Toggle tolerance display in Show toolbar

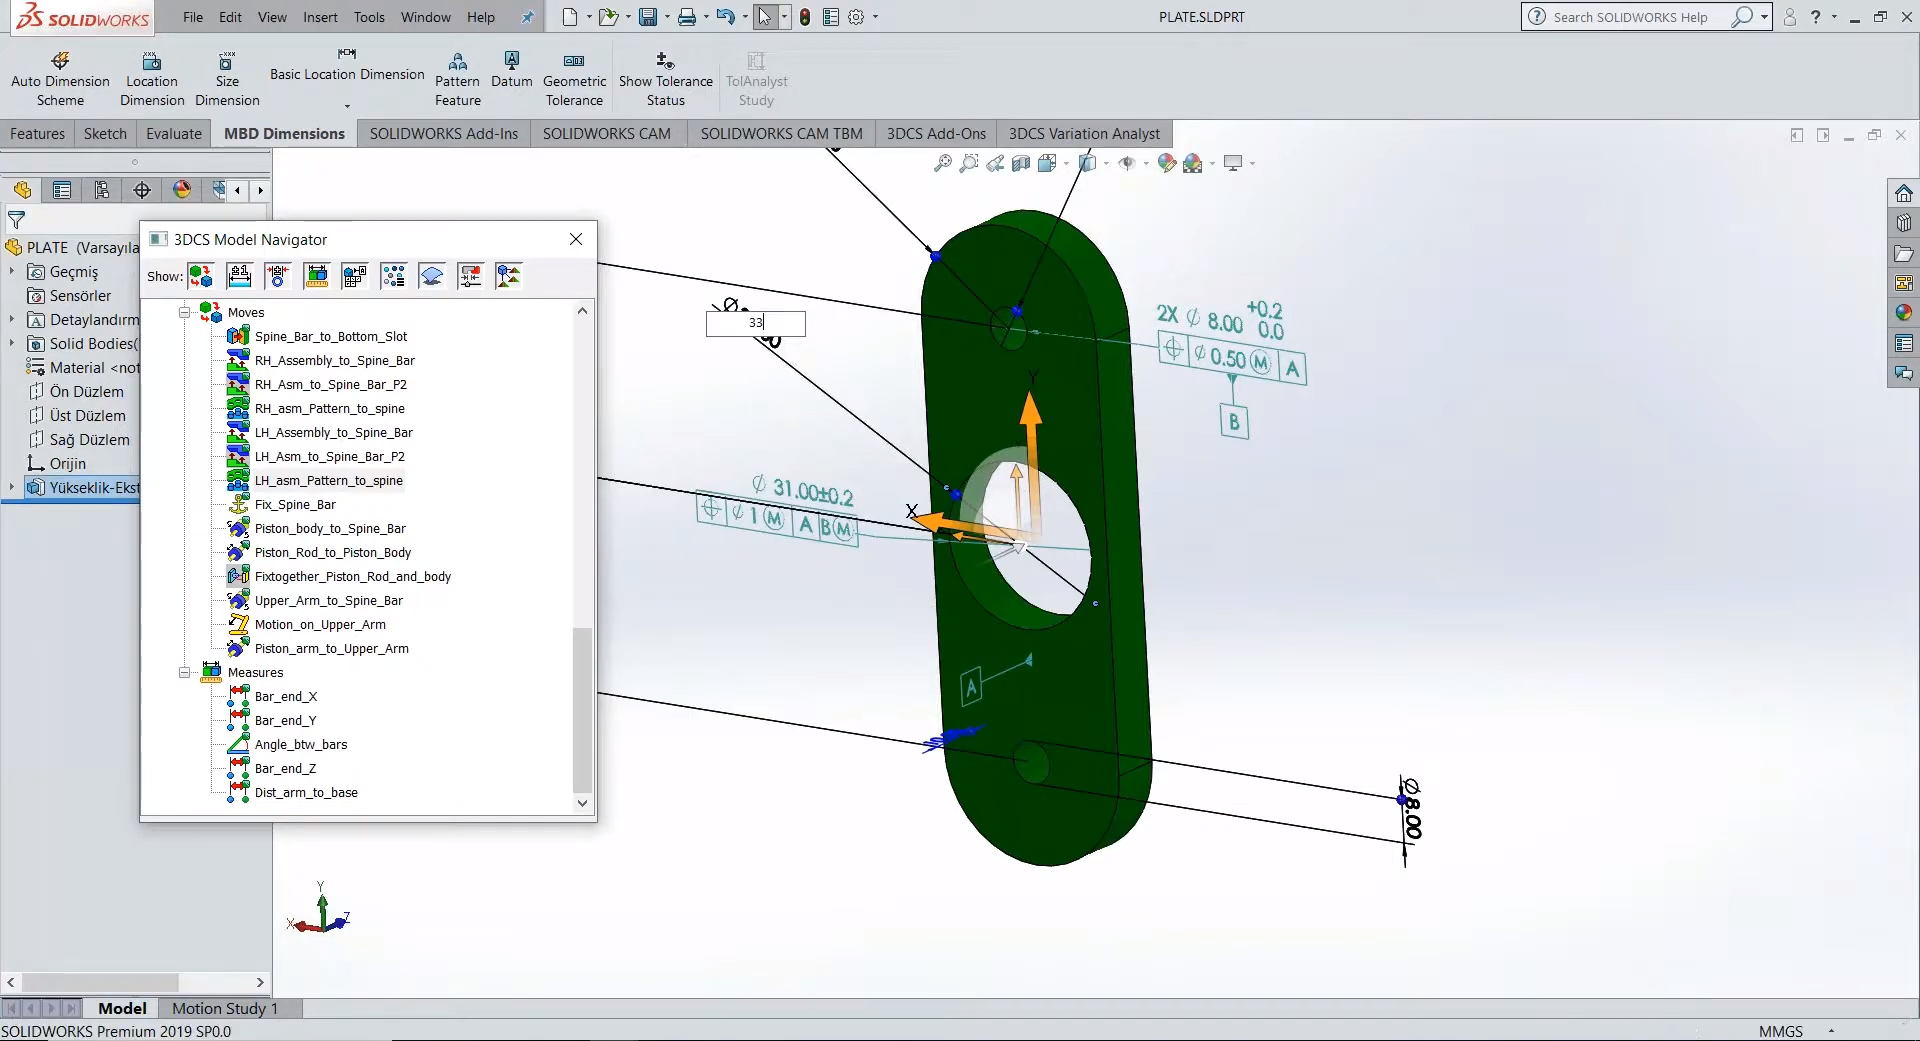pyautogui.click(x=237, y=276)
